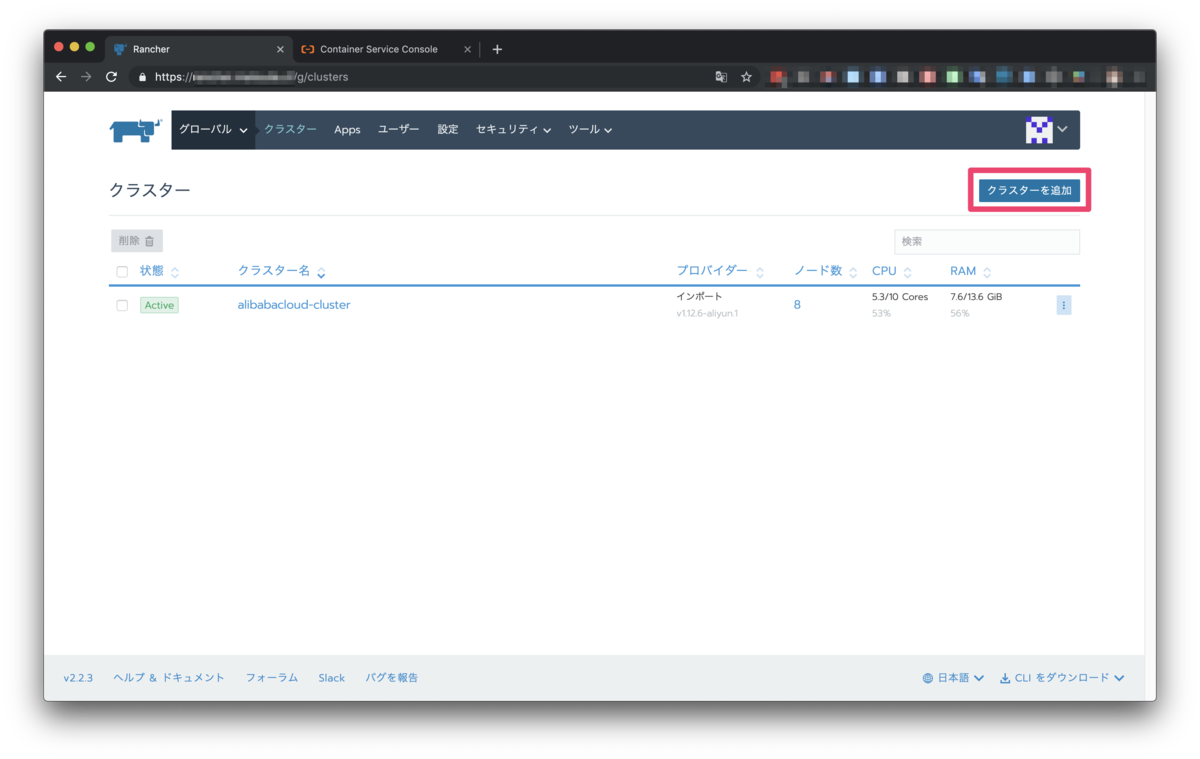This screenshot has height=759, width=1200.
Task: Open the Slack footer link
Action: tap(331, 678)
